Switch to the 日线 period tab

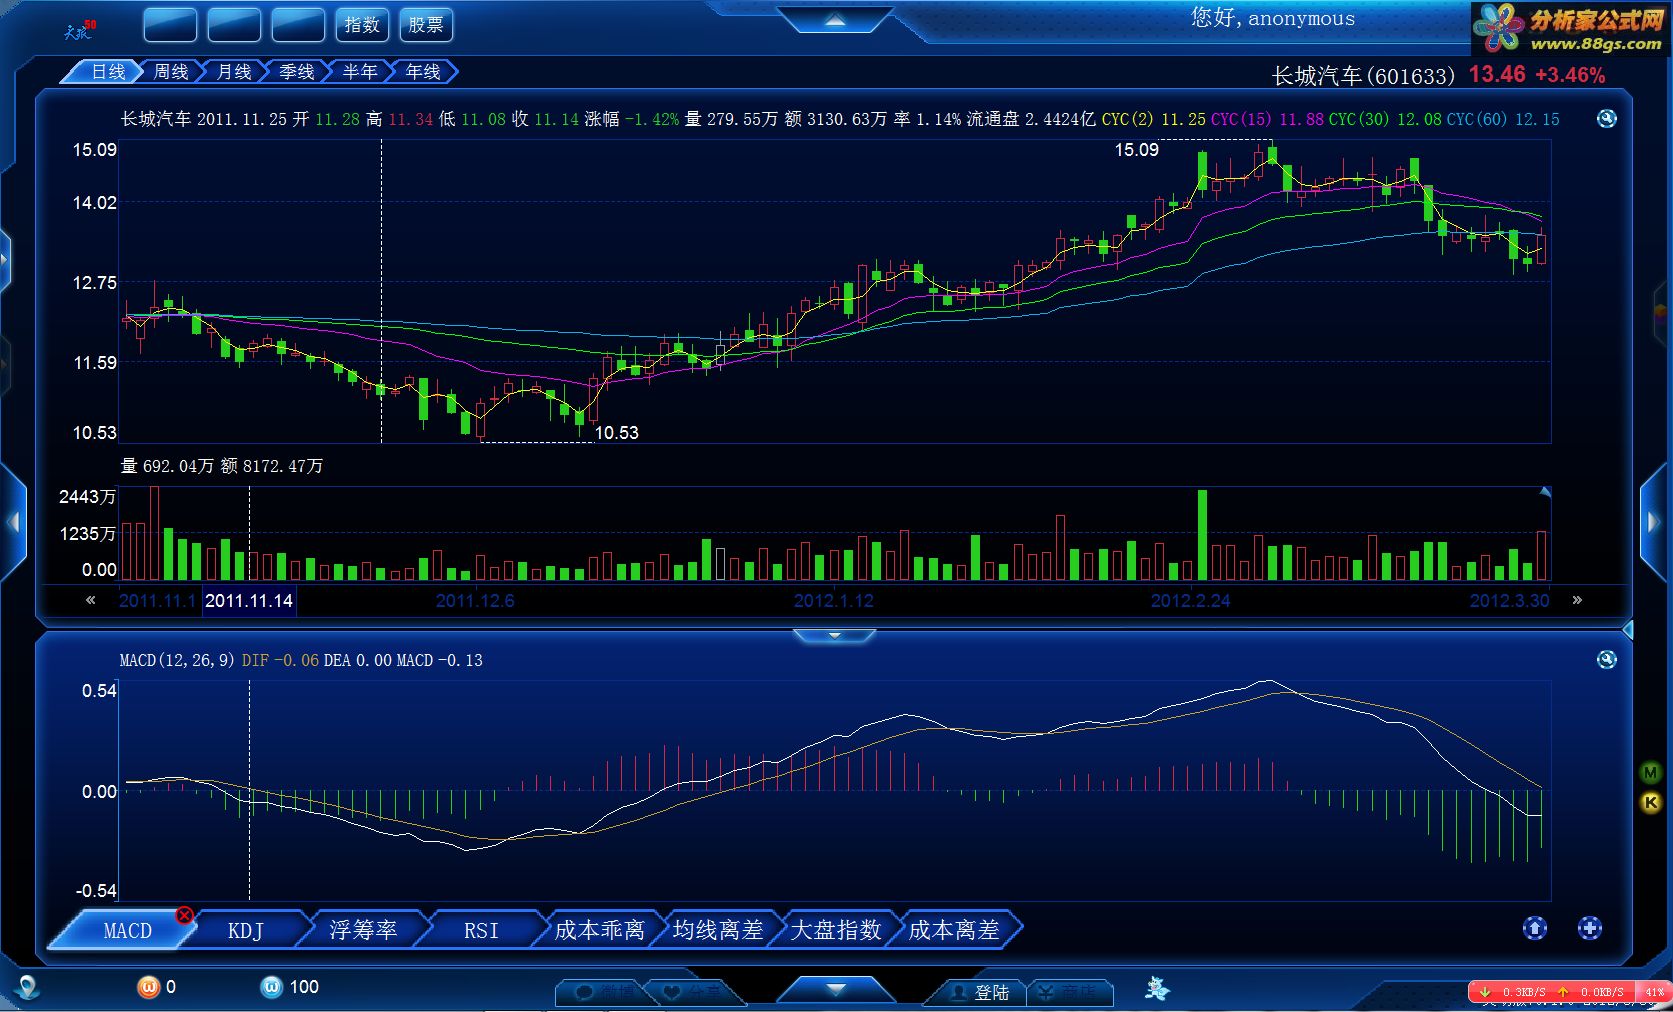point(106,72)
